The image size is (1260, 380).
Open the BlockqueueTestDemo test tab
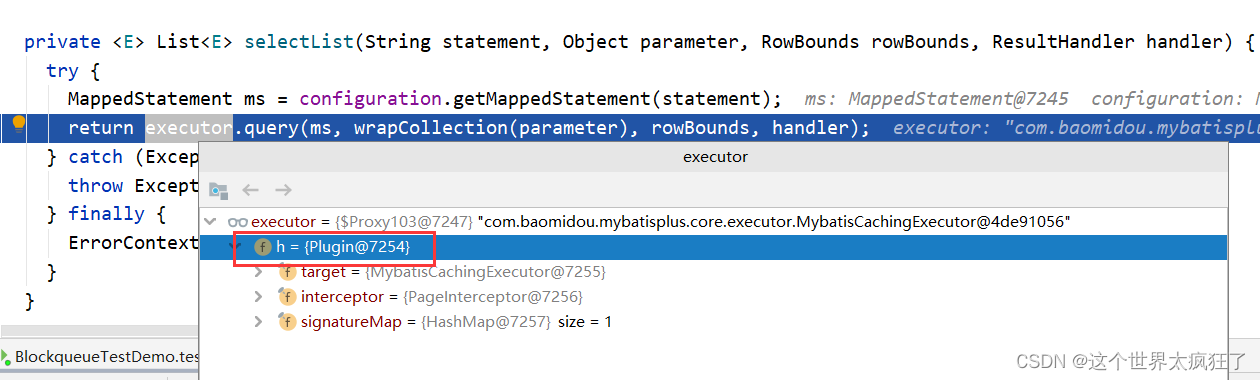[100, 356]
